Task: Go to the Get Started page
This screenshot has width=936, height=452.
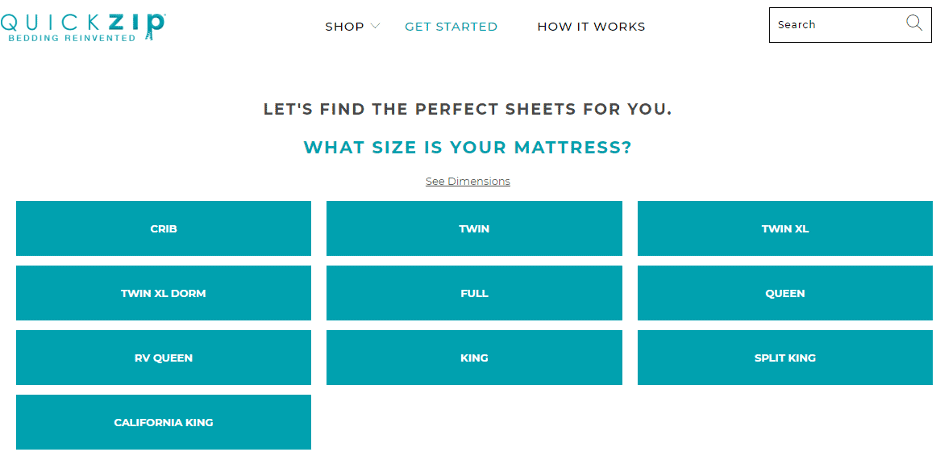Action: [x=451, y=27]
